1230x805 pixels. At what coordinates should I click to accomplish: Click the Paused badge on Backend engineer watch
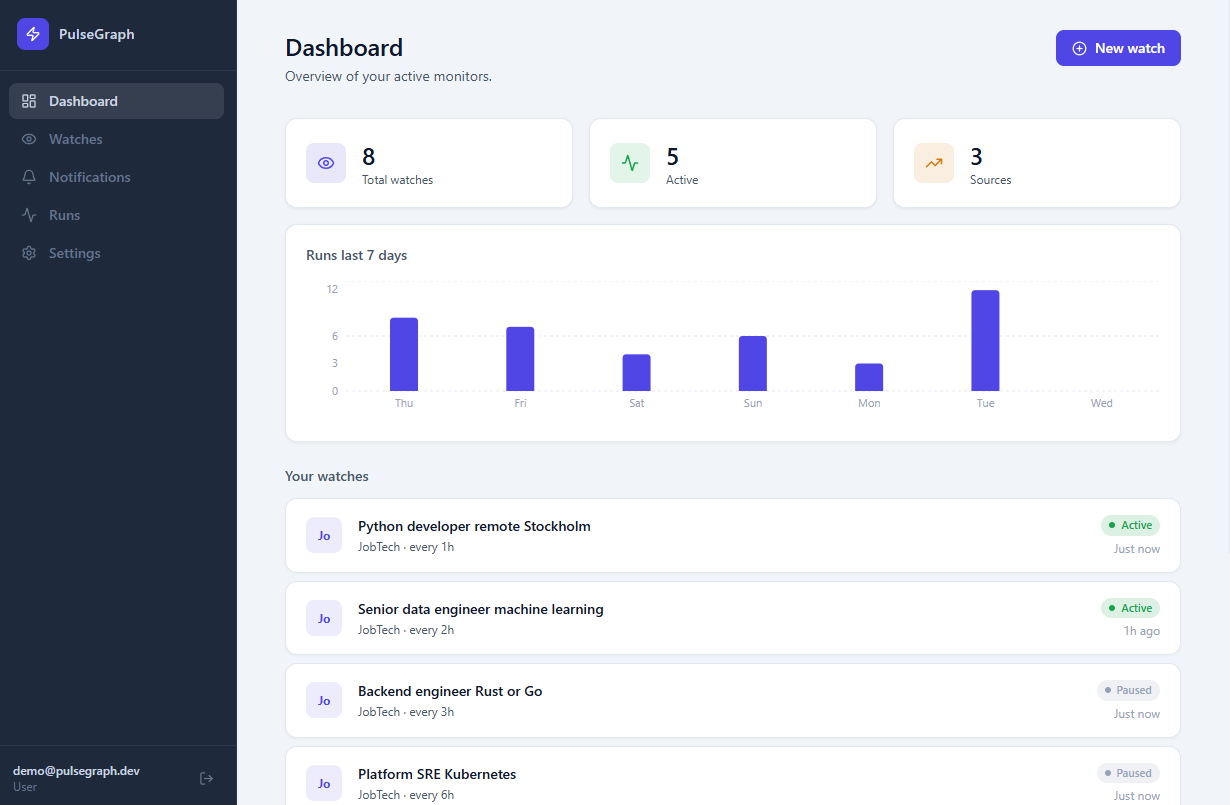point(1128,690)
